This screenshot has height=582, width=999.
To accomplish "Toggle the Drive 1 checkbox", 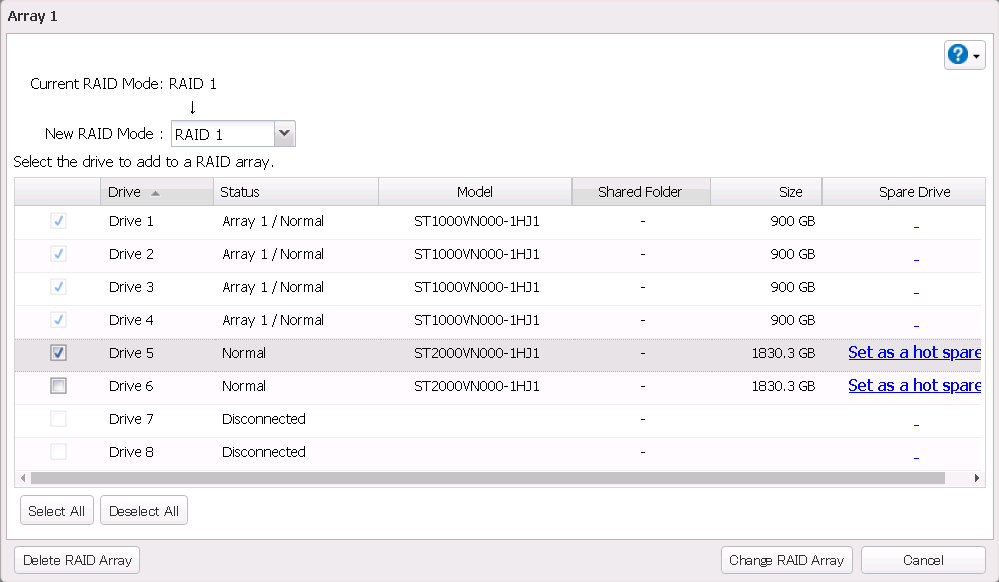I will 58,221.
